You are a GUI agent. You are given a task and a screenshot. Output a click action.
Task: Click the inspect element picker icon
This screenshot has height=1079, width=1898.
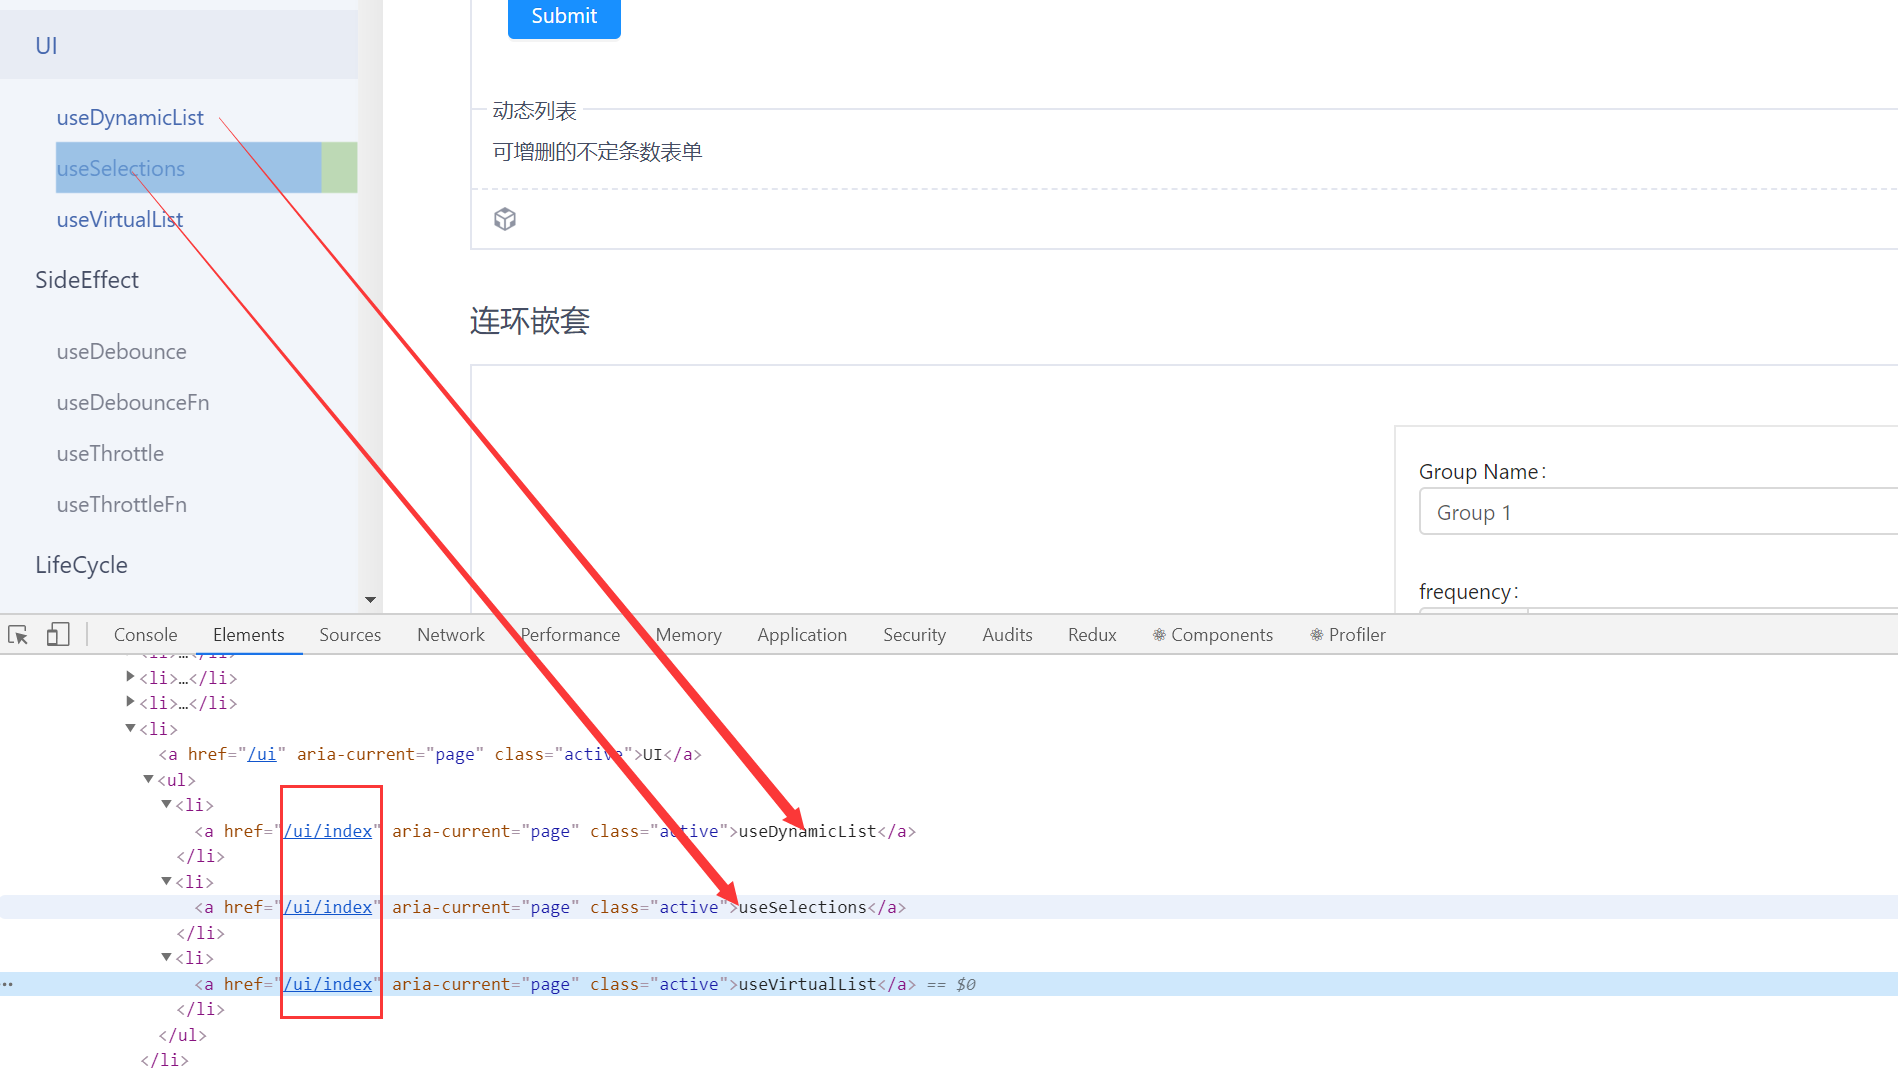pos(18,635)
